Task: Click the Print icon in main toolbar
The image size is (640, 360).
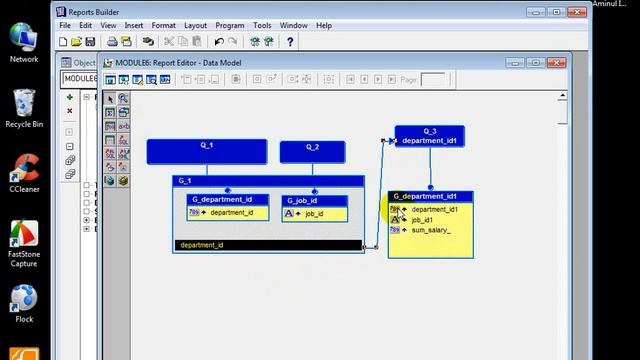Action: click(x=112, y=42)
